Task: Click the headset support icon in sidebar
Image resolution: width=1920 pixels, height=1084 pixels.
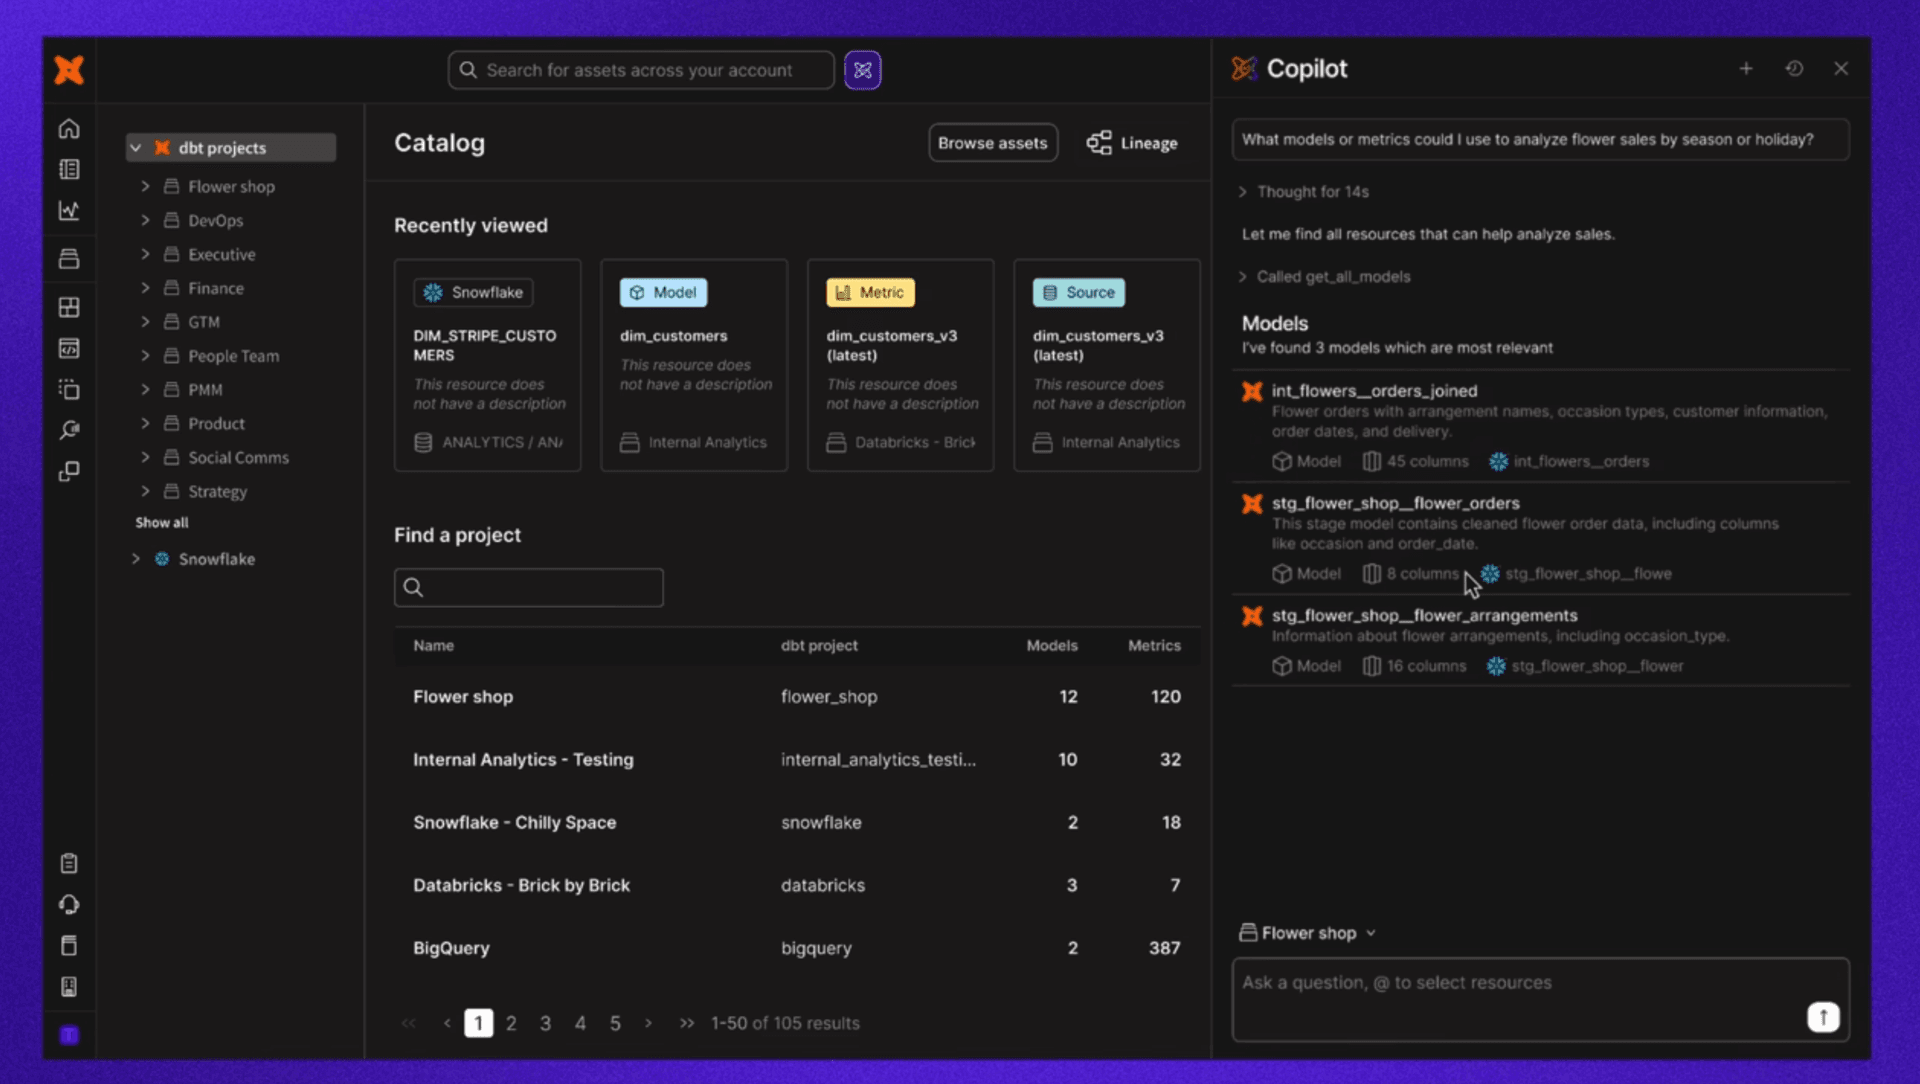Action: tap(69, 905)
